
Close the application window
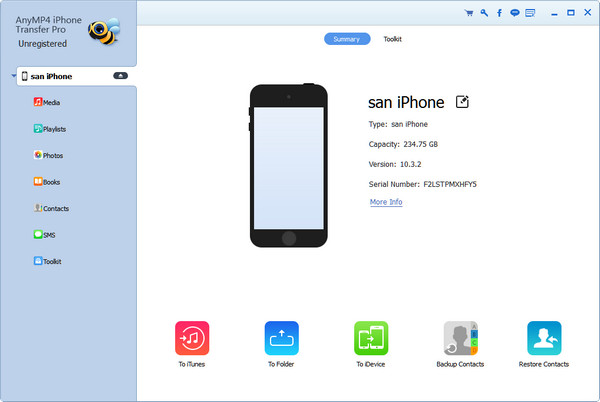pyautogui.click(x=588, y=13)
